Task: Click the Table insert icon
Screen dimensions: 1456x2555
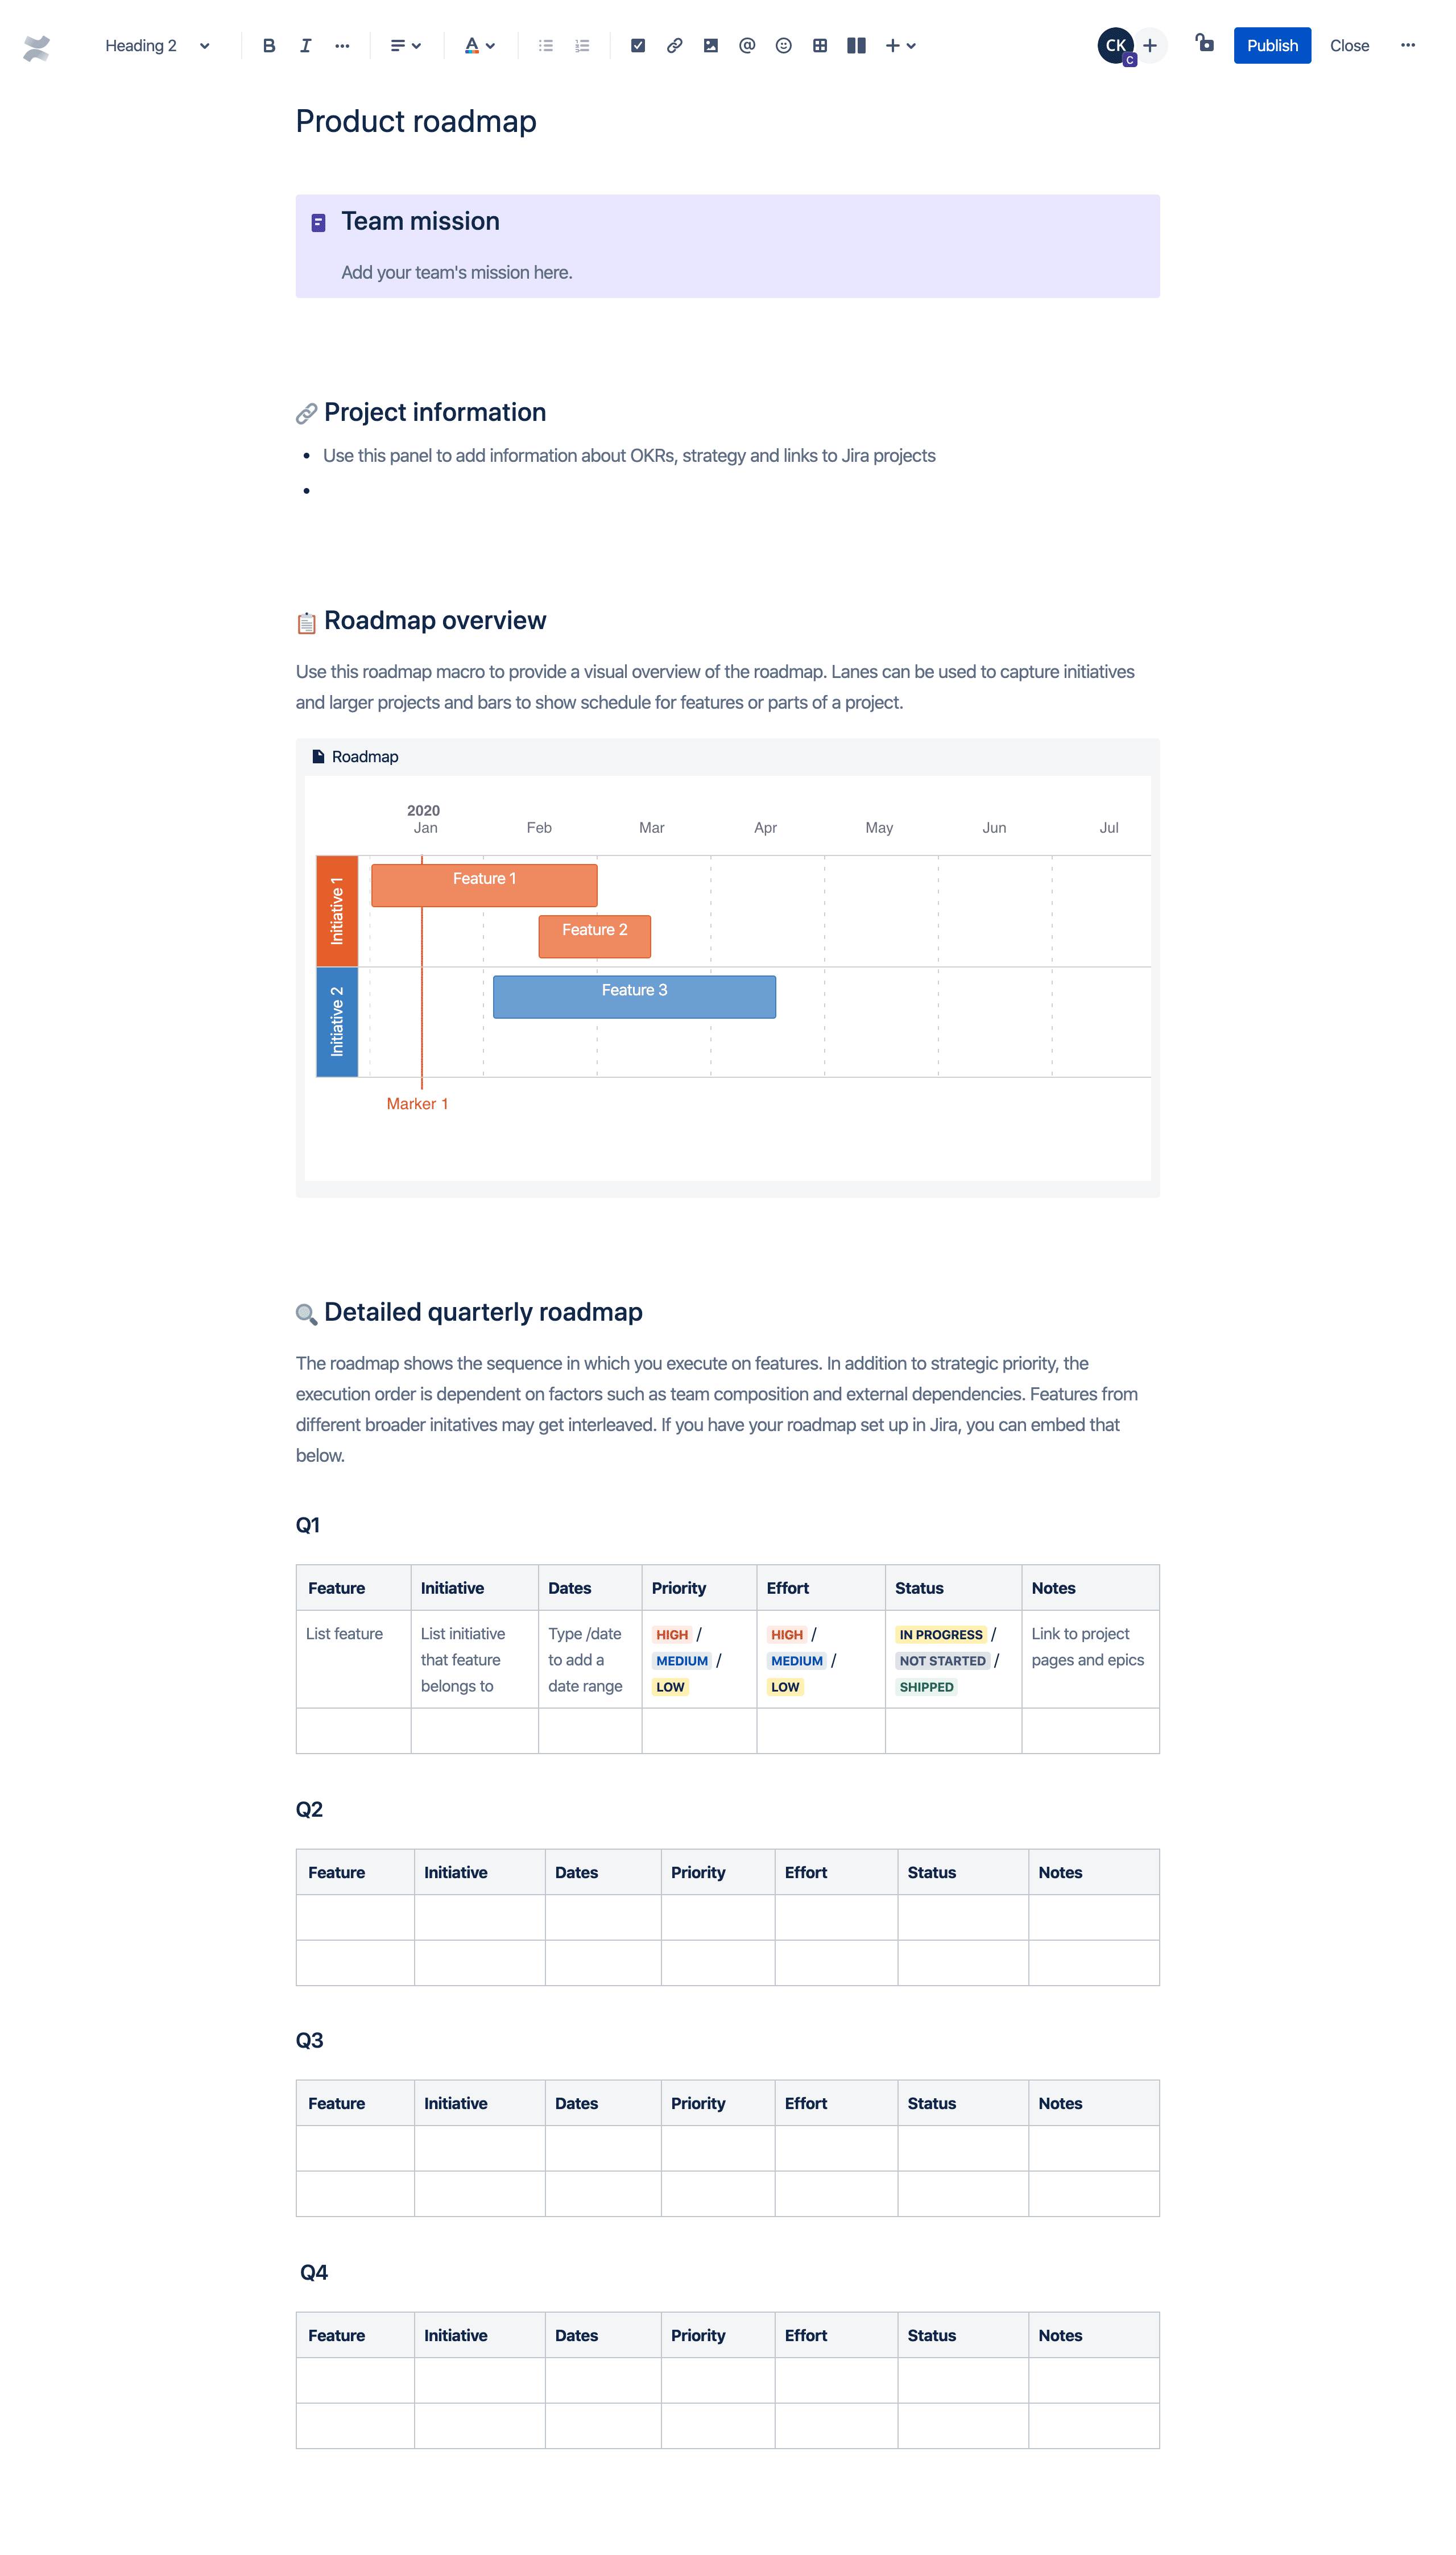Action: point(823,44)
